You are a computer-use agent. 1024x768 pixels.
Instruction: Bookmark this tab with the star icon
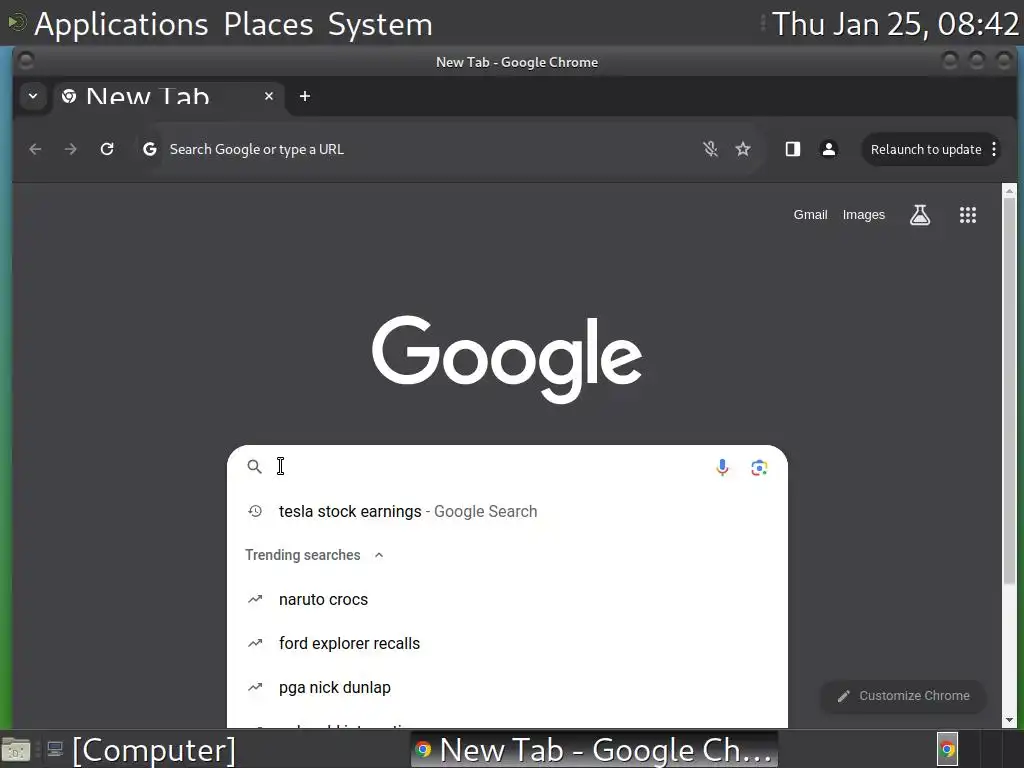pyautogui.click(x=743, y=150)
